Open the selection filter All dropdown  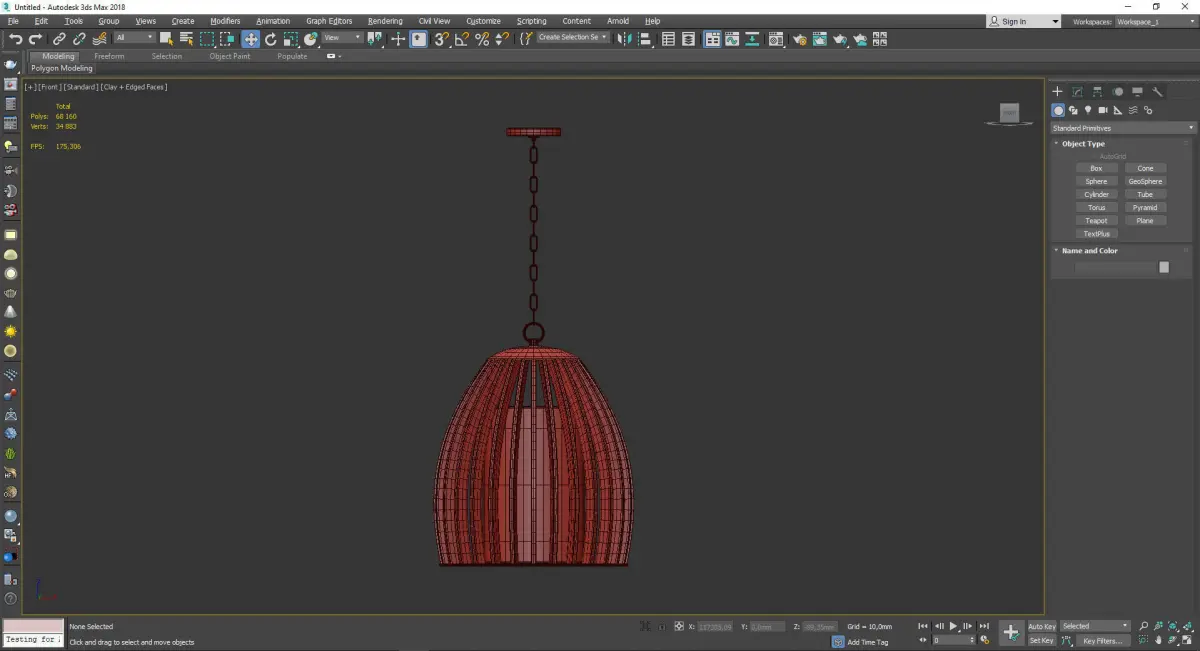134,38
